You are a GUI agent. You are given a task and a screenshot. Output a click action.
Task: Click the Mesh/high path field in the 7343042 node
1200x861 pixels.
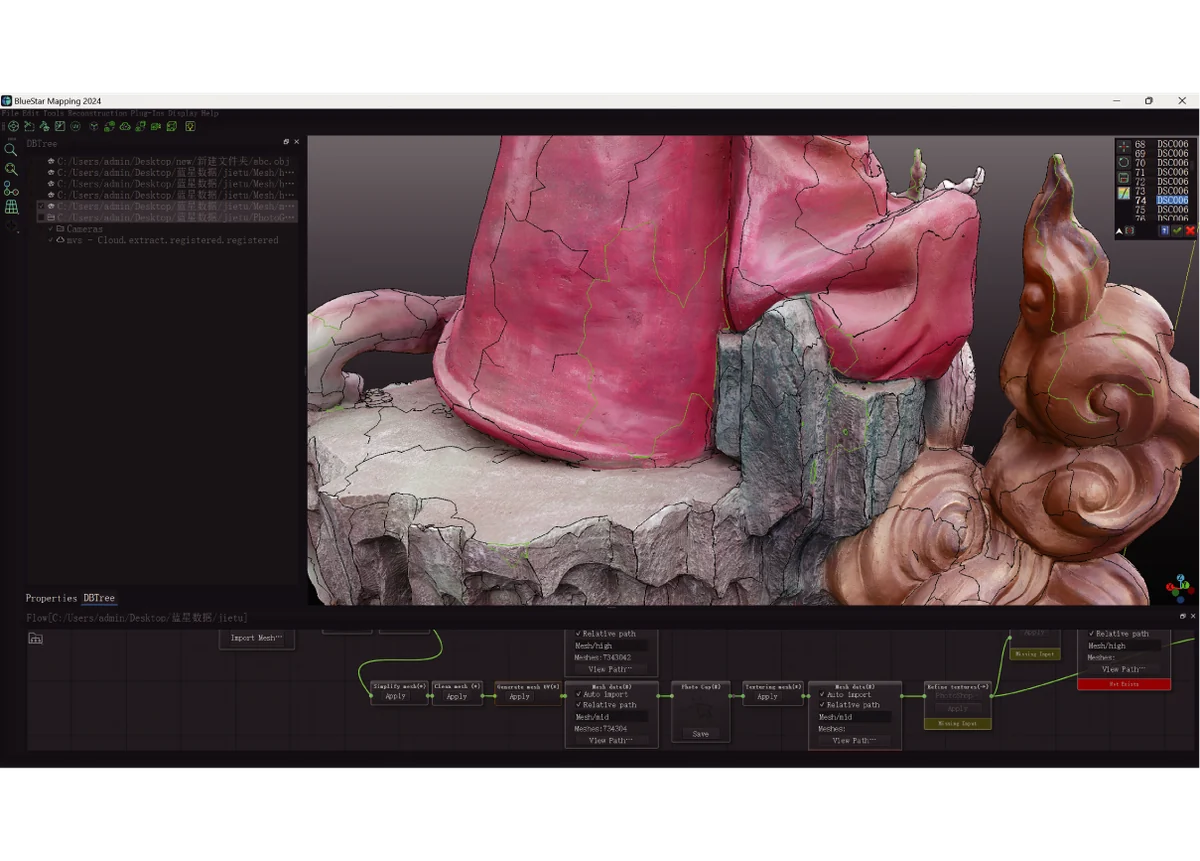pyautogui.click(x=611, y=646)
